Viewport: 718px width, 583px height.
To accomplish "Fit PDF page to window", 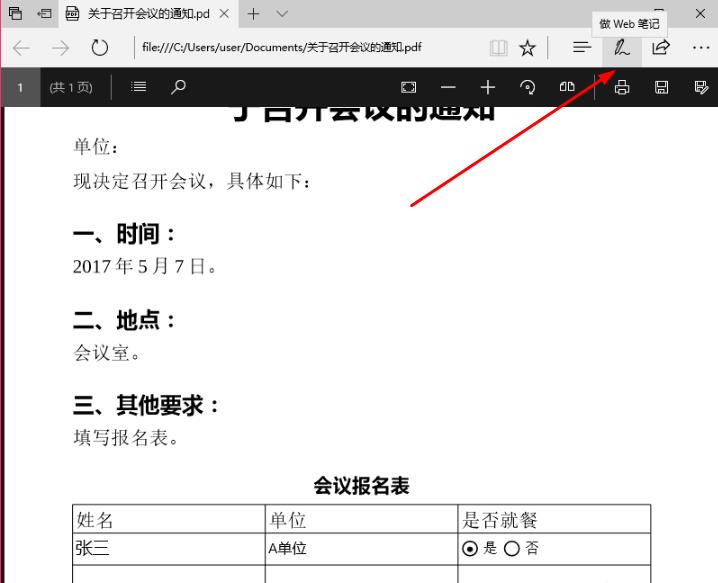I will point(408,87).
